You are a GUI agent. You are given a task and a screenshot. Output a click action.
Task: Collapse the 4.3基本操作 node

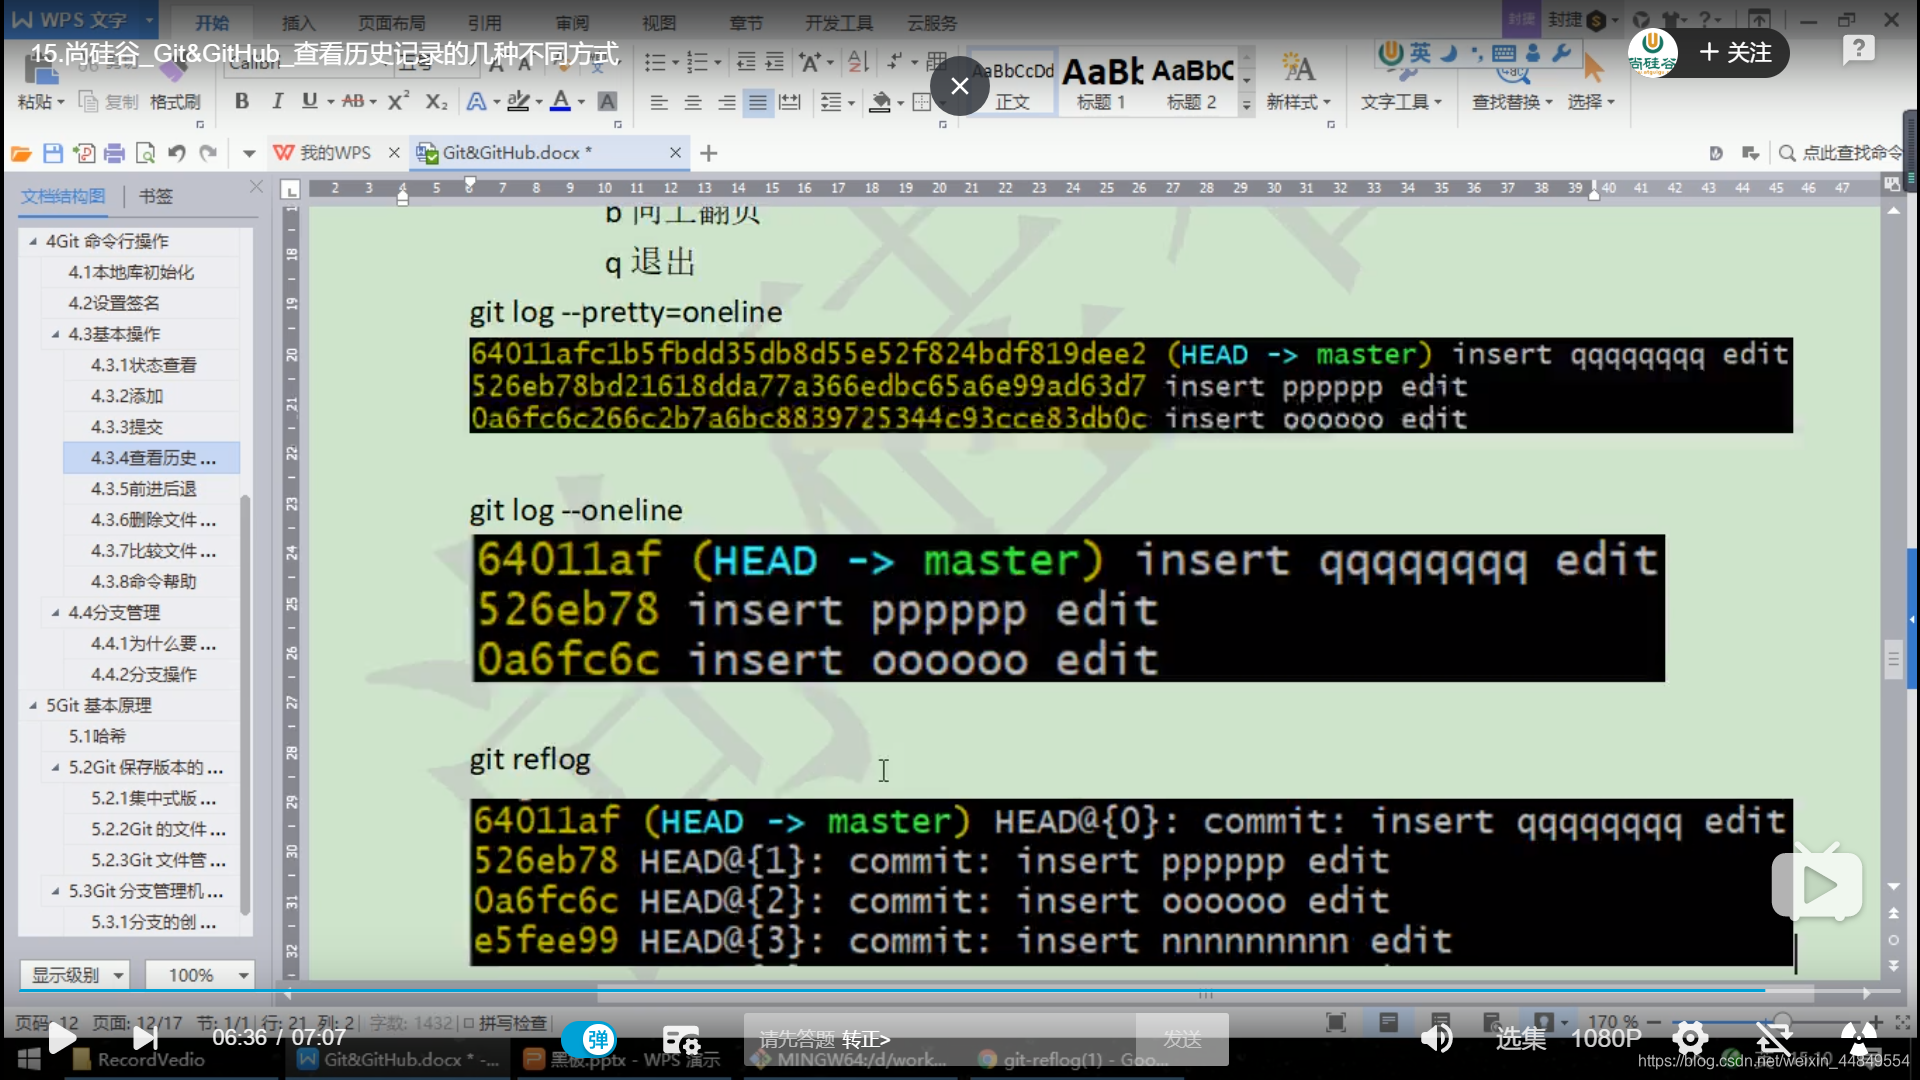click(x=55, y=334)
